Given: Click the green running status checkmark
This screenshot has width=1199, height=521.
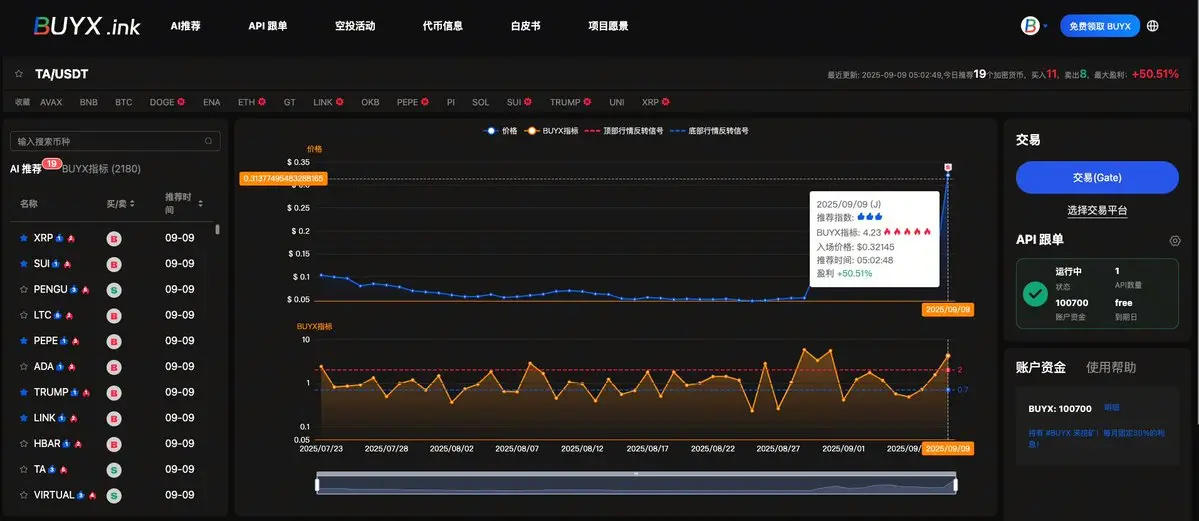Looking at the screenshot, I should [1035, 294].
